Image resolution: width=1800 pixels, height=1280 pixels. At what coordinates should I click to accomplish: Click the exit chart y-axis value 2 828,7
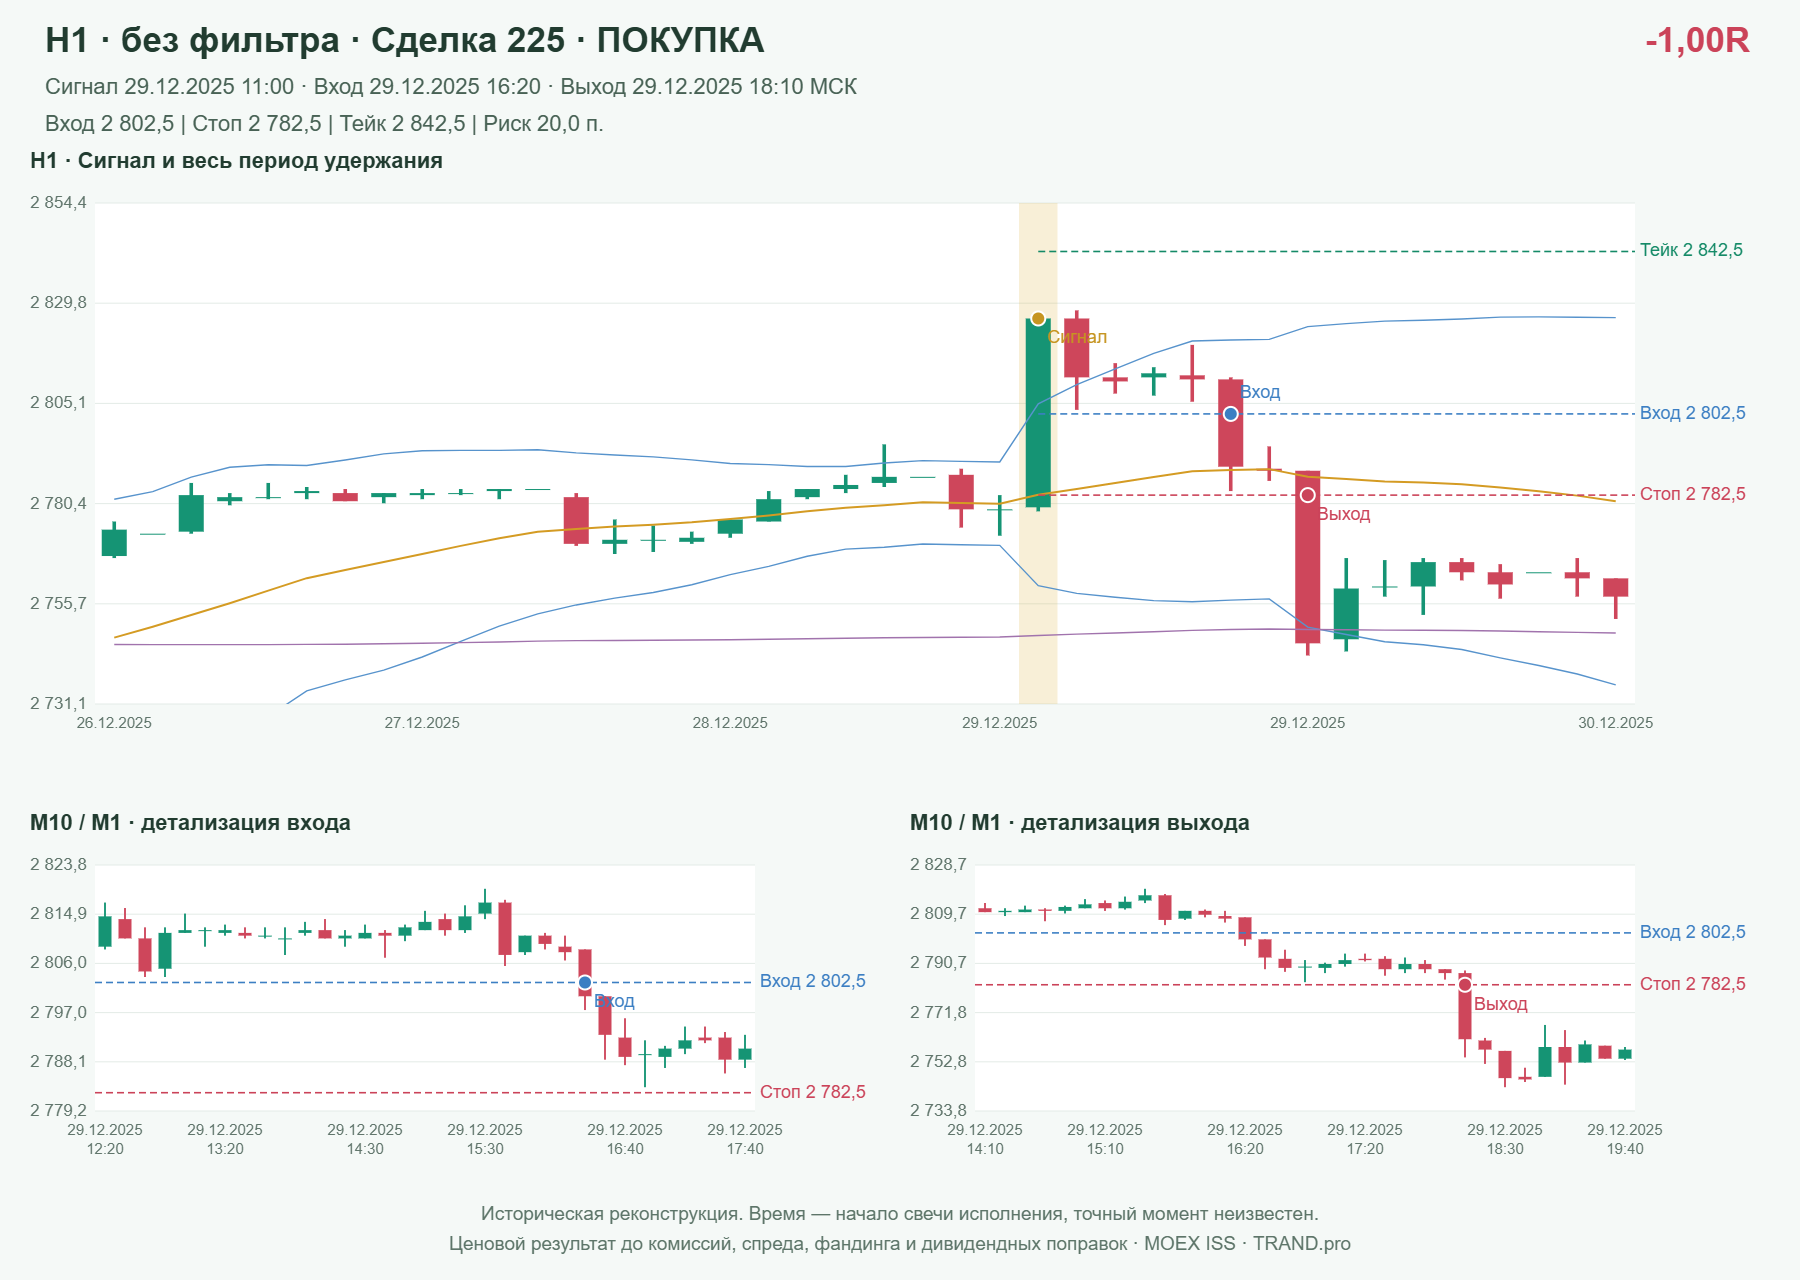click(938, 865)
